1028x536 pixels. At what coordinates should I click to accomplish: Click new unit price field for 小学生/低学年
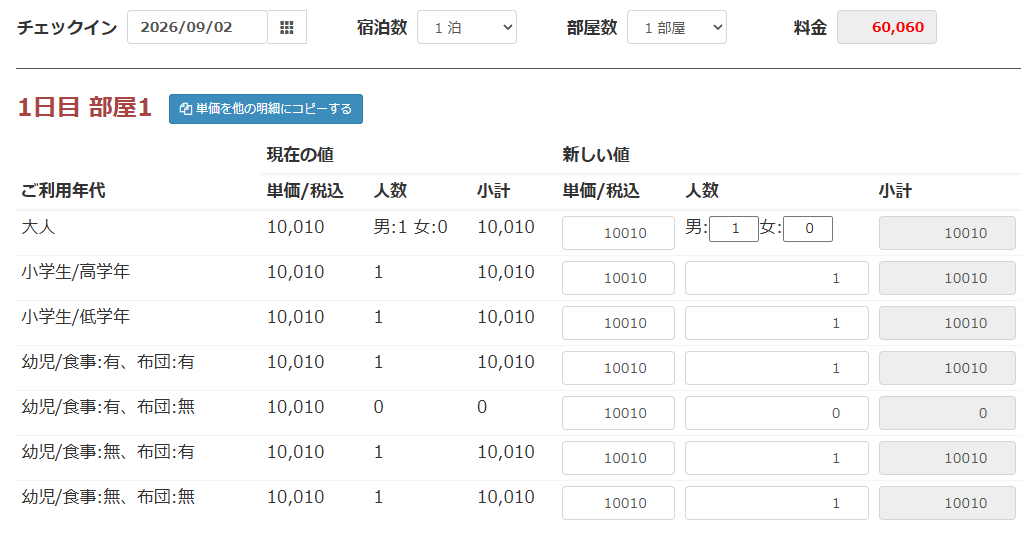point(618,323)
